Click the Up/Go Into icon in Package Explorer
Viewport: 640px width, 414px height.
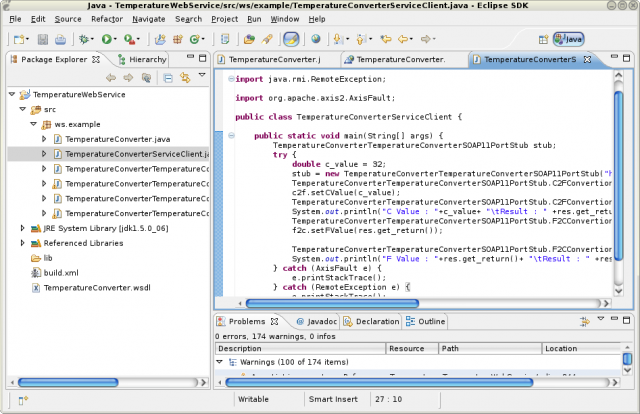(x=146, y=78)
